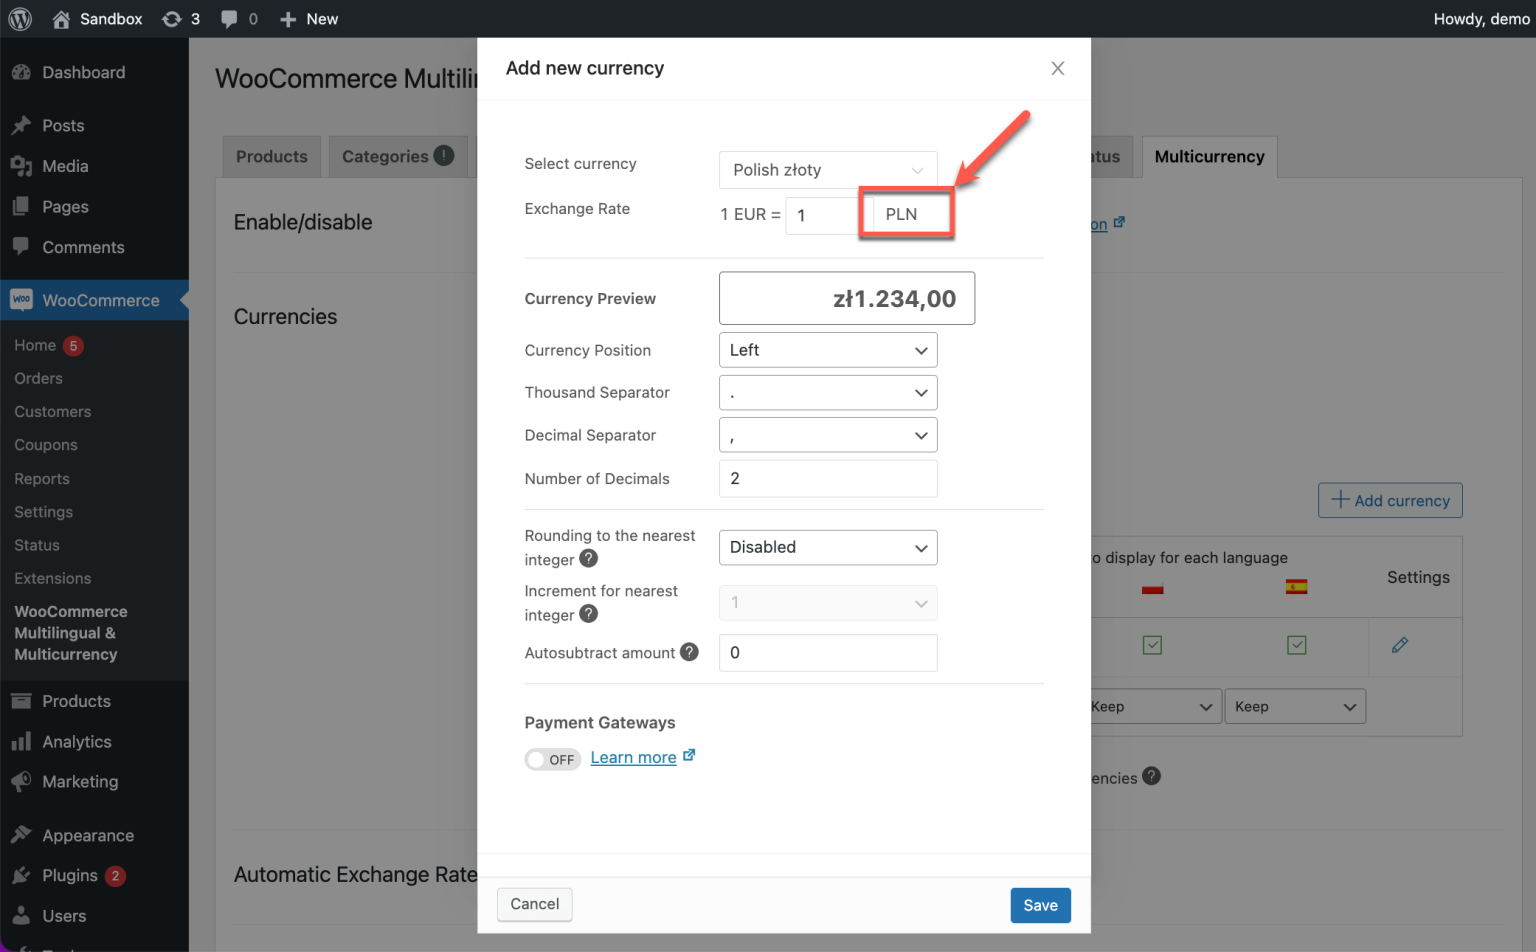Select the WooCommerce sidebar icon

pyautogui.click(x=22, y=299)
